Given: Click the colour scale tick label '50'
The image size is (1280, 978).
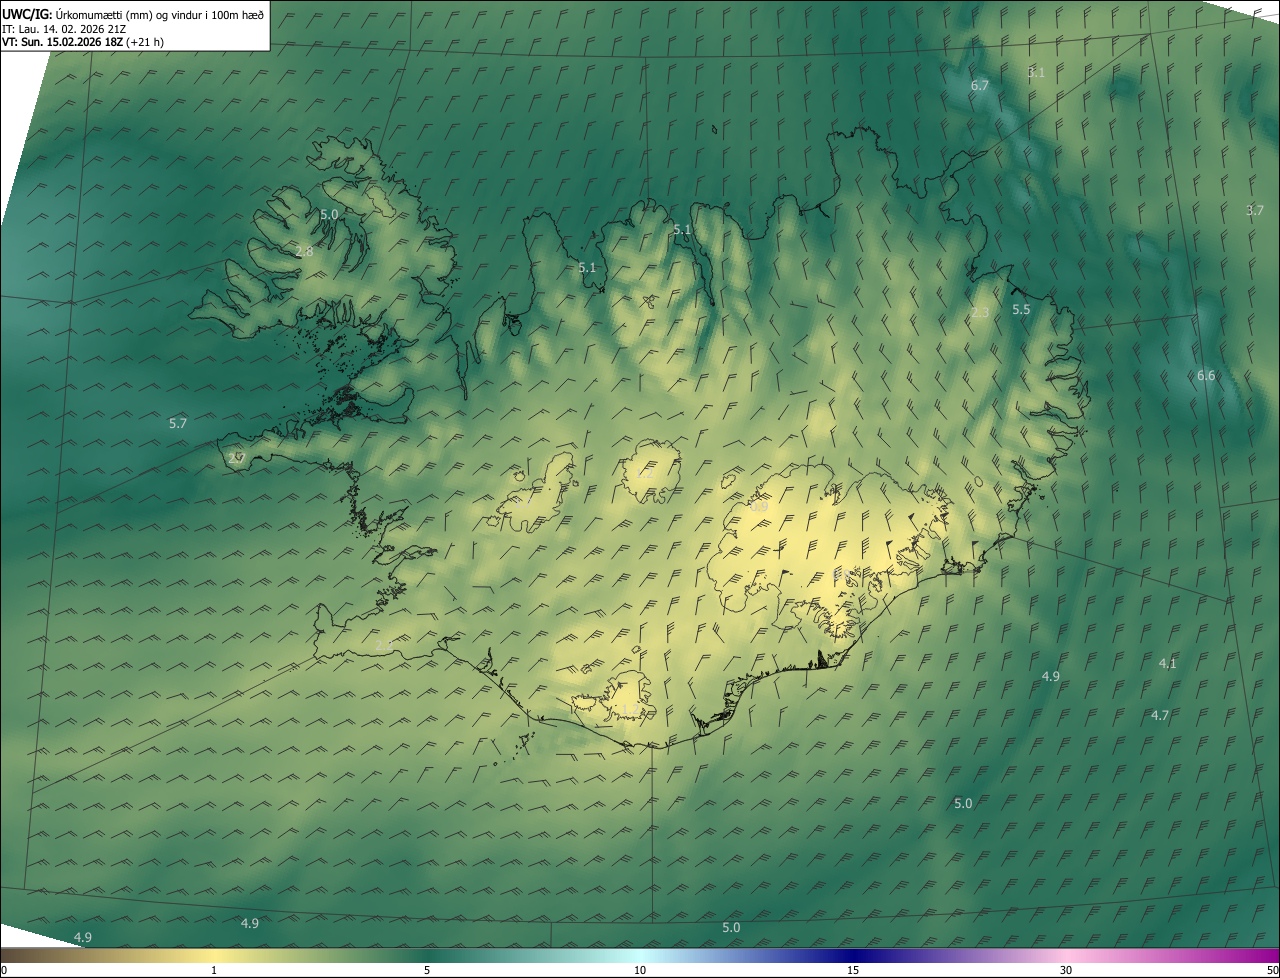Looking at the screenshot, I should (x=1272, y=970).
